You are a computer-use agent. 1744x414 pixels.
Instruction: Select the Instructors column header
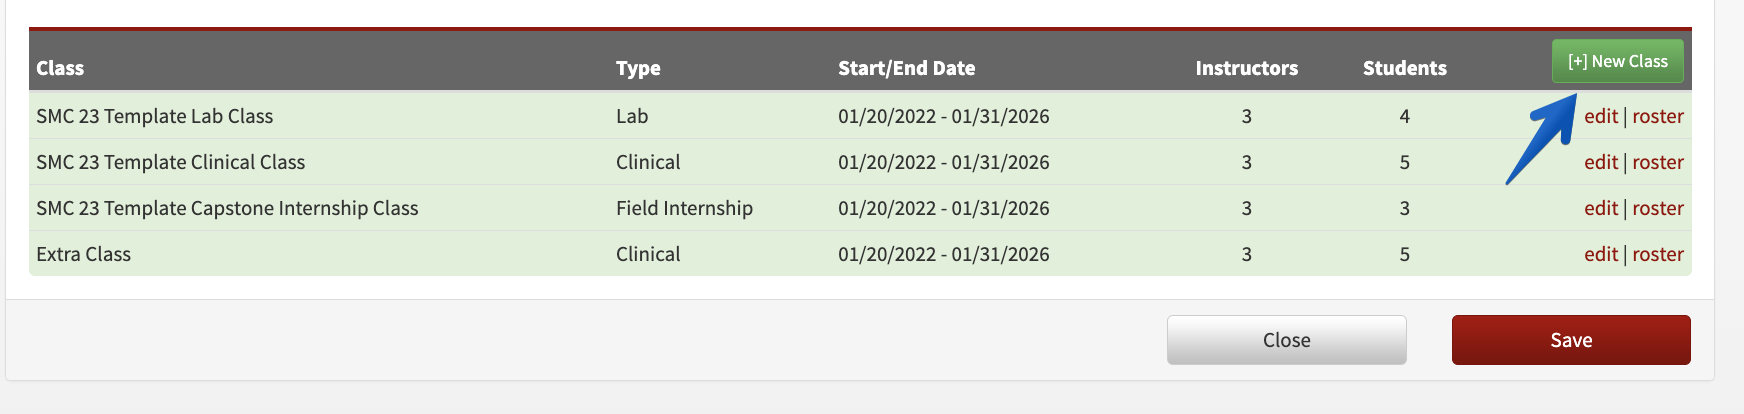(x=1246, y=68)
